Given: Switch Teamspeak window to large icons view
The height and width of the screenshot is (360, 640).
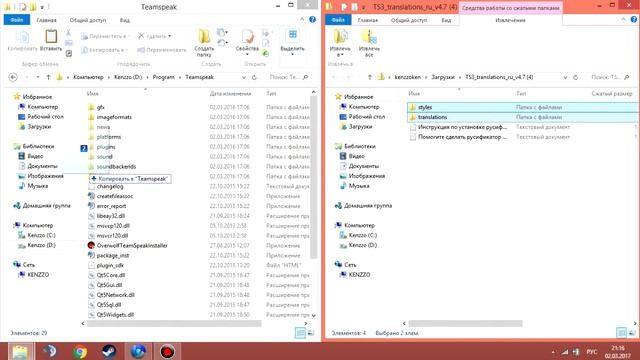Looking at the screenshot, I should pos(311,333).
